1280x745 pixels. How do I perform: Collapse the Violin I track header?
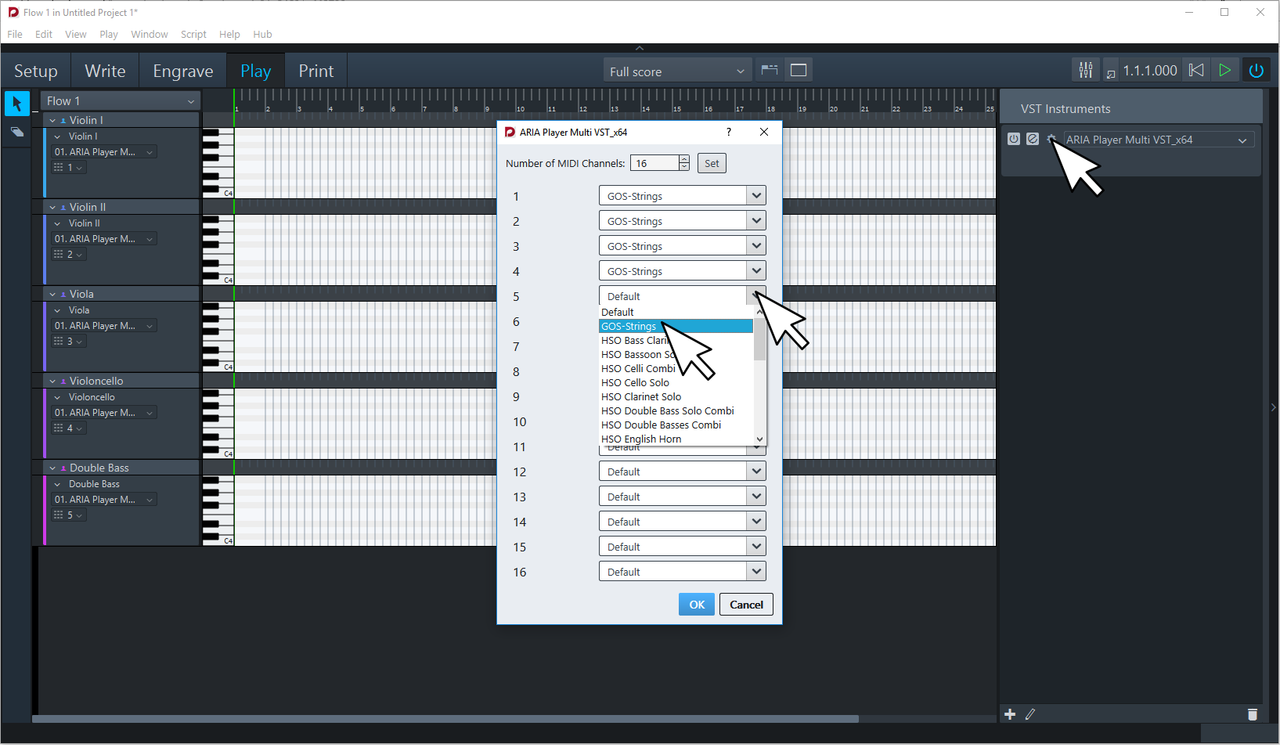(x=52, y=120)
